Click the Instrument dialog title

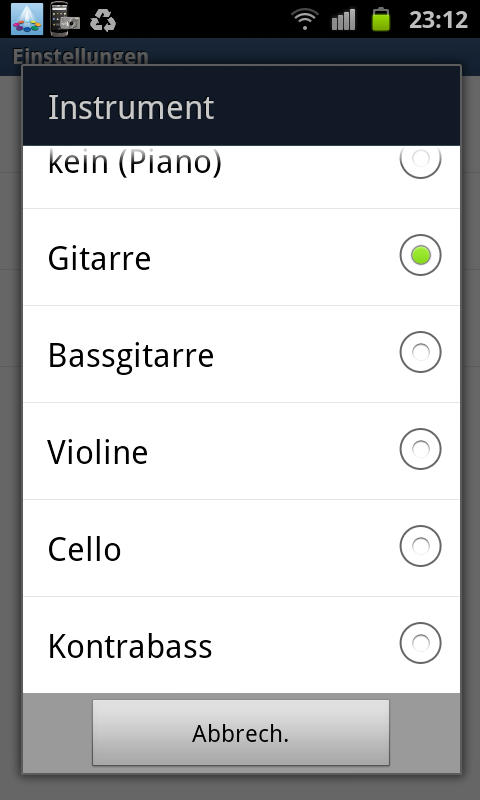(131, 107)
